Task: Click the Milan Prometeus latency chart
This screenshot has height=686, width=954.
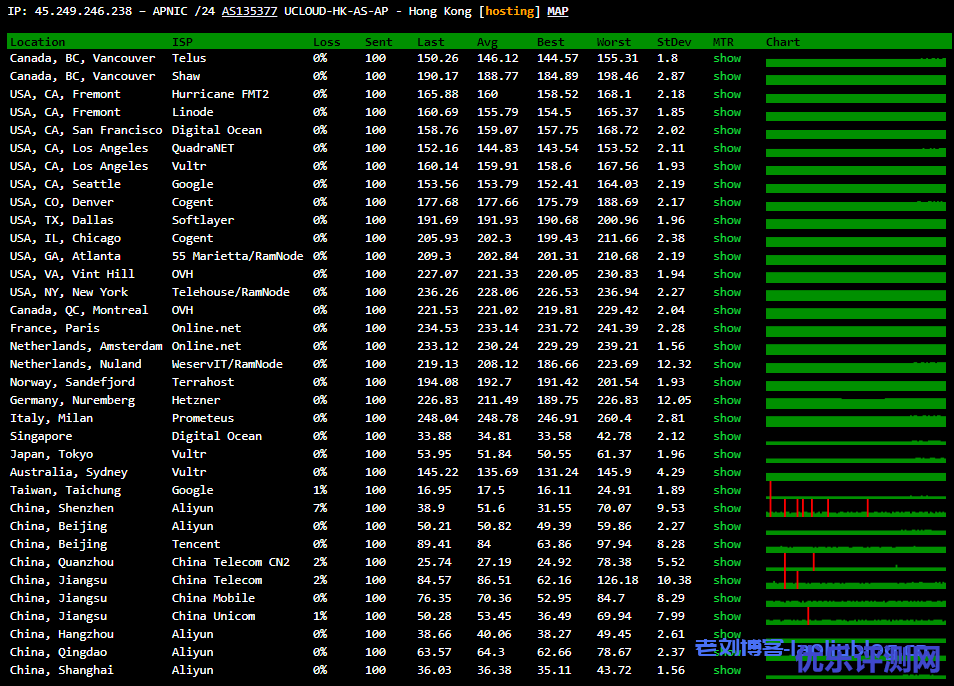Action: pyautogui.click(x=855, y=419)
